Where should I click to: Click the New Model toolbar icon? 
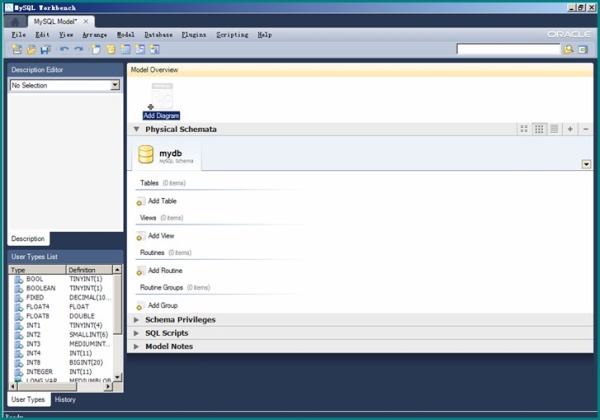(x=17, y=49)
